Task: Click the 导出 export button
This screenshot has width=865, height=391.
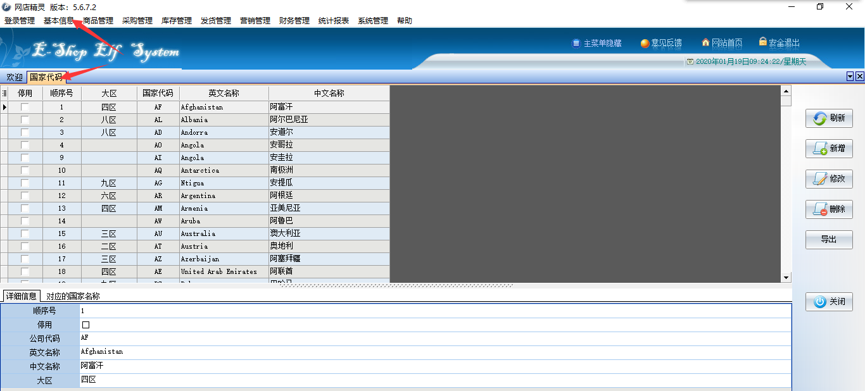Action: [829, 240]
